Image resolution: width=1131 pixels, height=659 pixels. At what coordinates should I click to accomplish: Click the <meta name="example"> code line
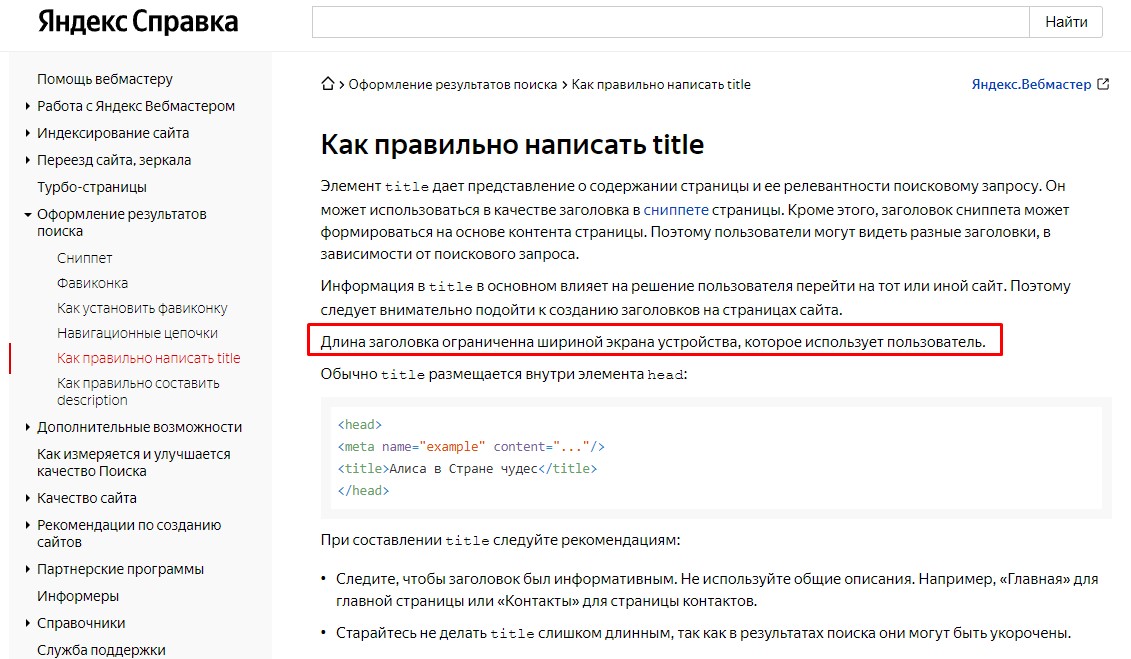[x=471, y=446]
